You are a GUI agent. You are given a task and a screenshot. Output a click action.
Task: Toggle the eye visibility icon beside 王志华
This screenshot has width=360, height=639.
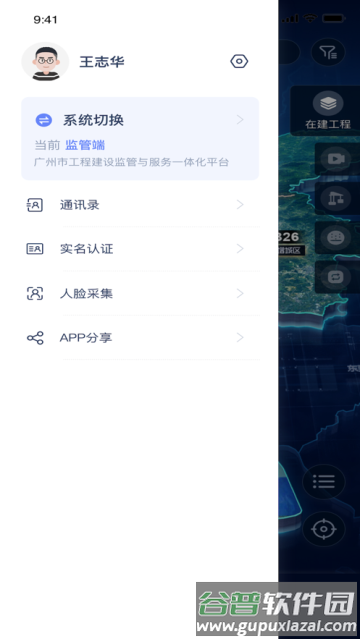[x=239, y=62]
